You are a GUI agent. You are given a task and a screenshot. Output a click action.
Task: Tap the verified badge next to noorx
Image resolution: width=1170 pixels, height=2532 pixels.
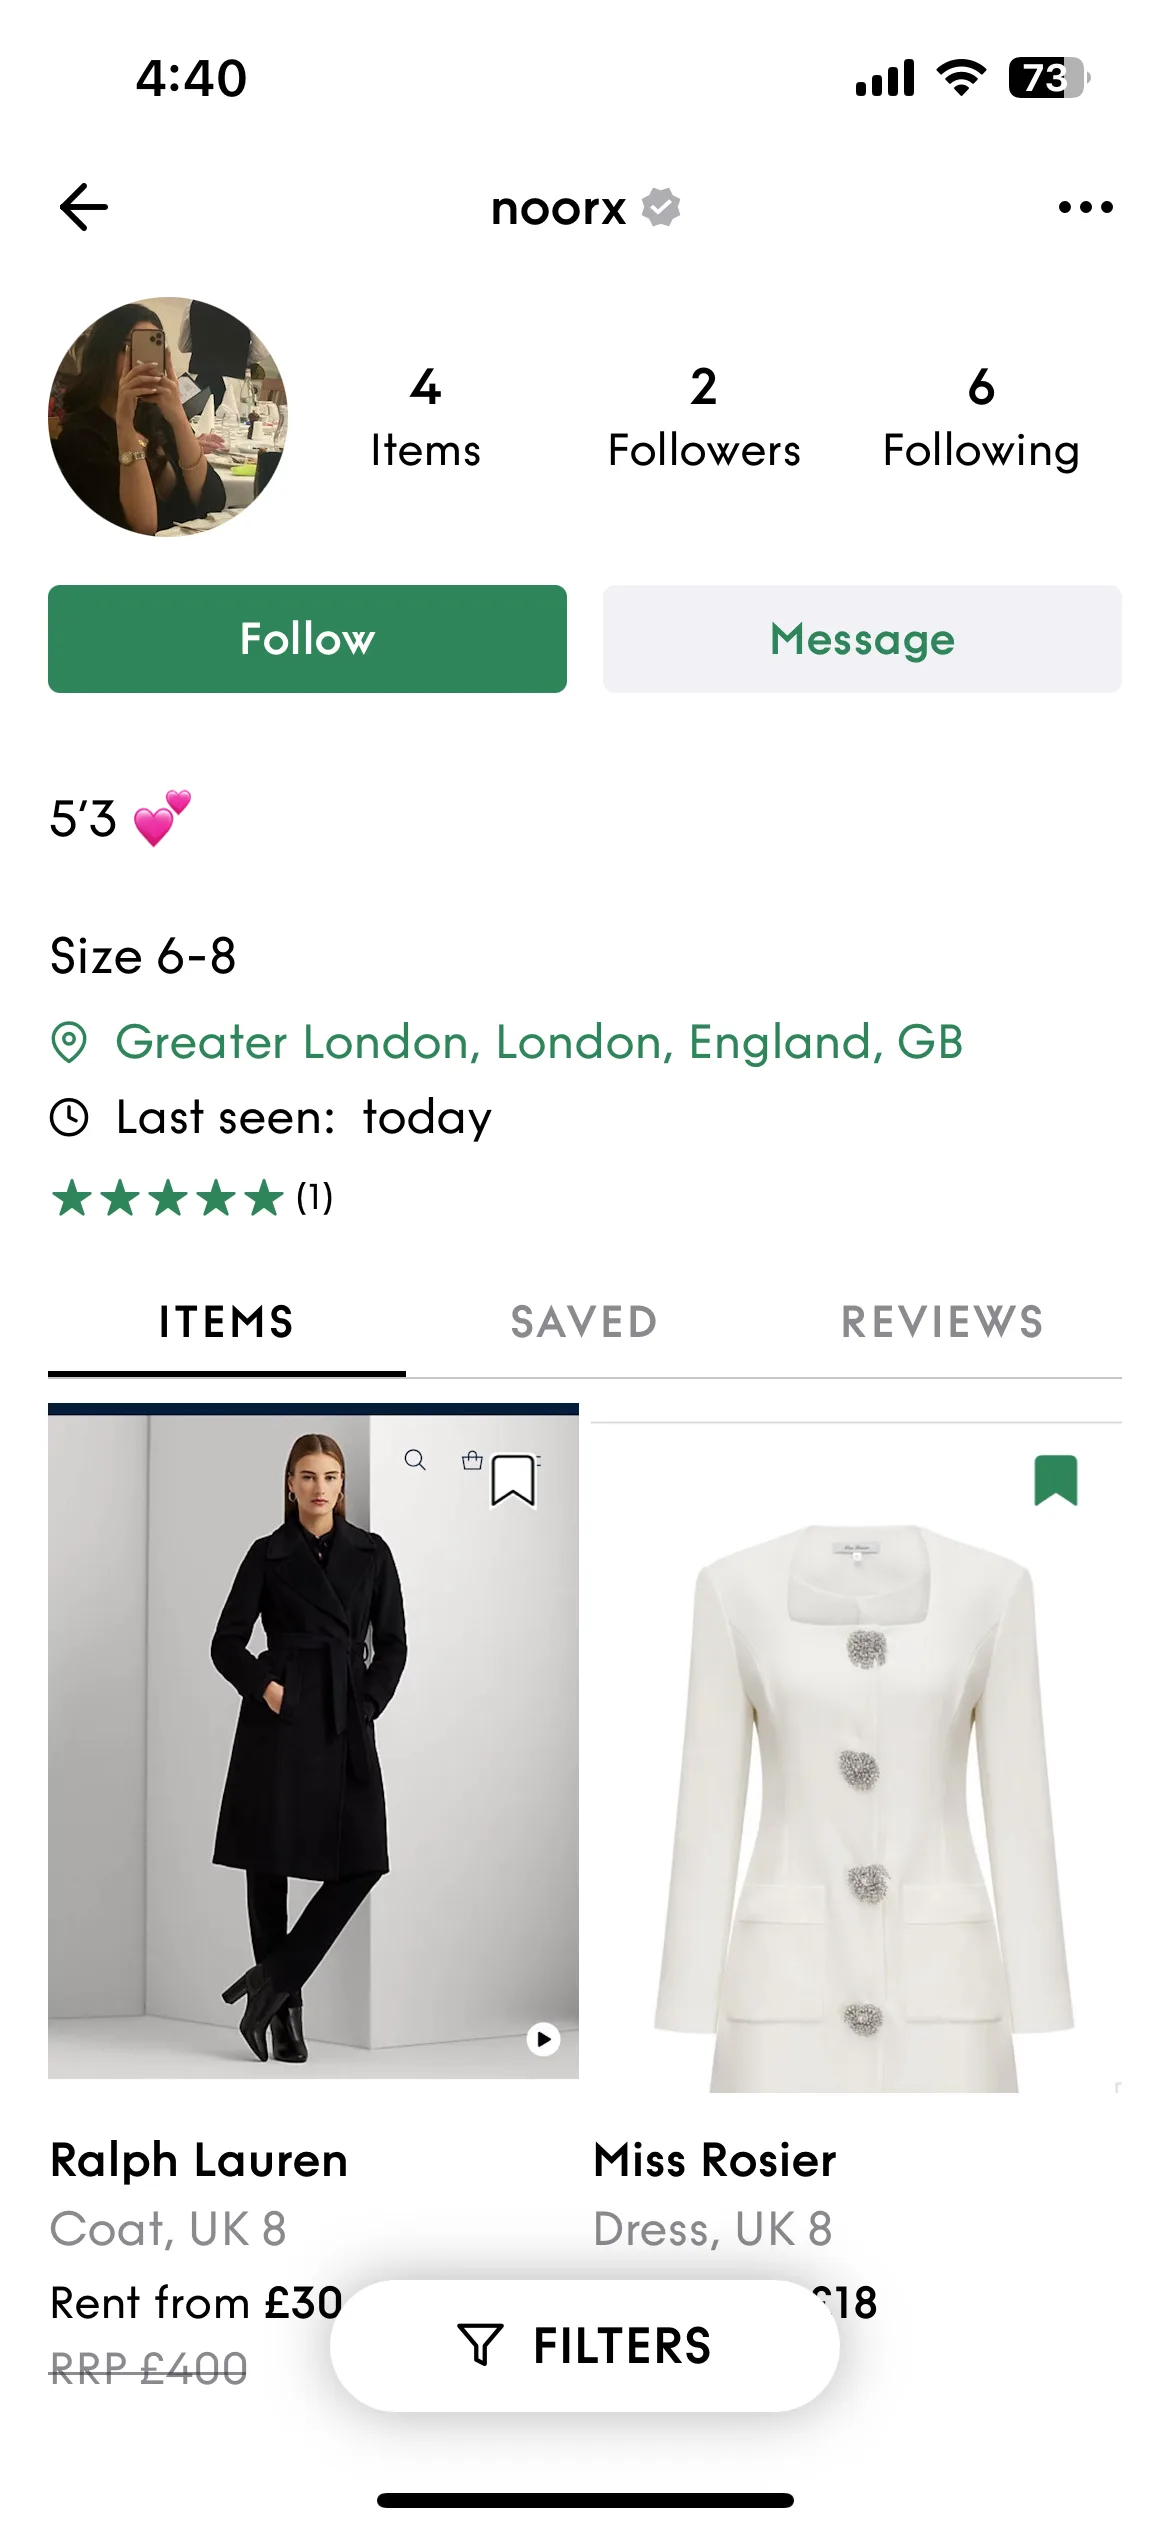point(661,207)
